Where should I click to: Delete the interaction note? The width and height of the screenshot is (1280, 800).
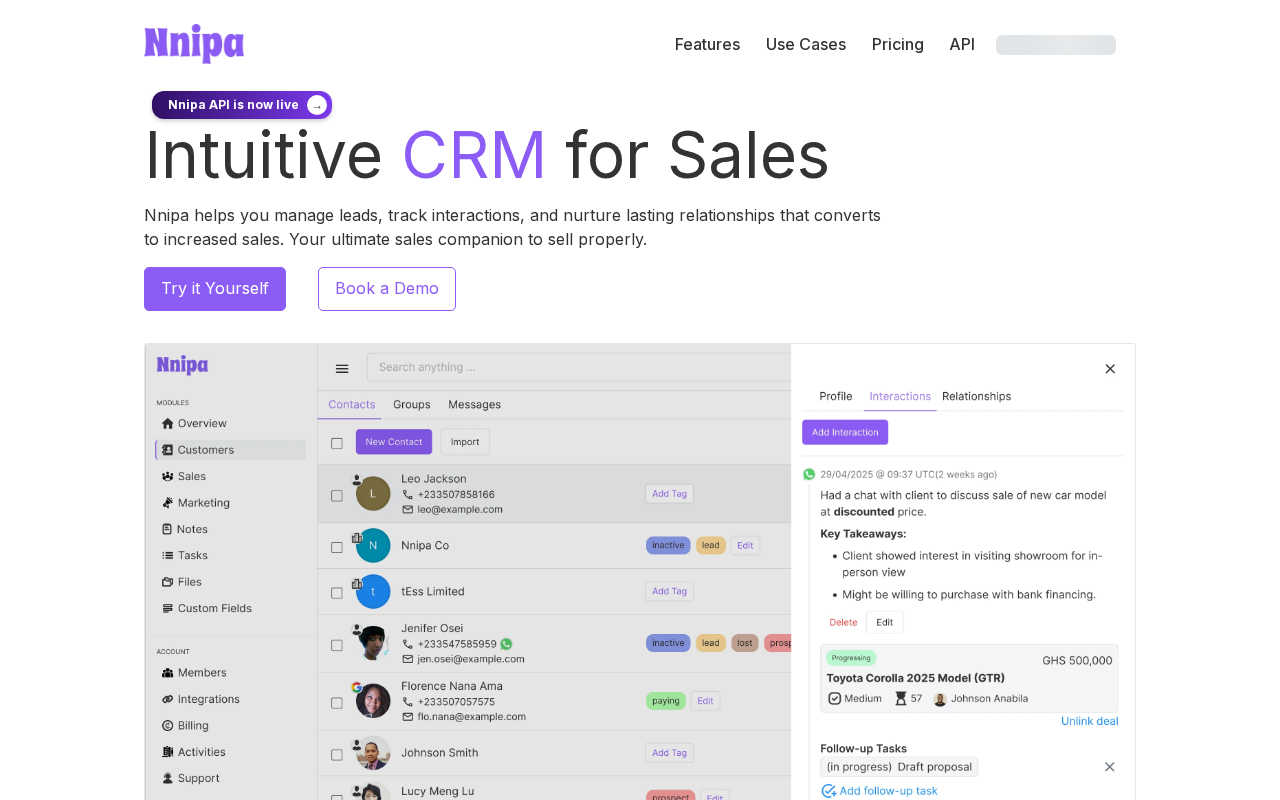pos(843,622)
